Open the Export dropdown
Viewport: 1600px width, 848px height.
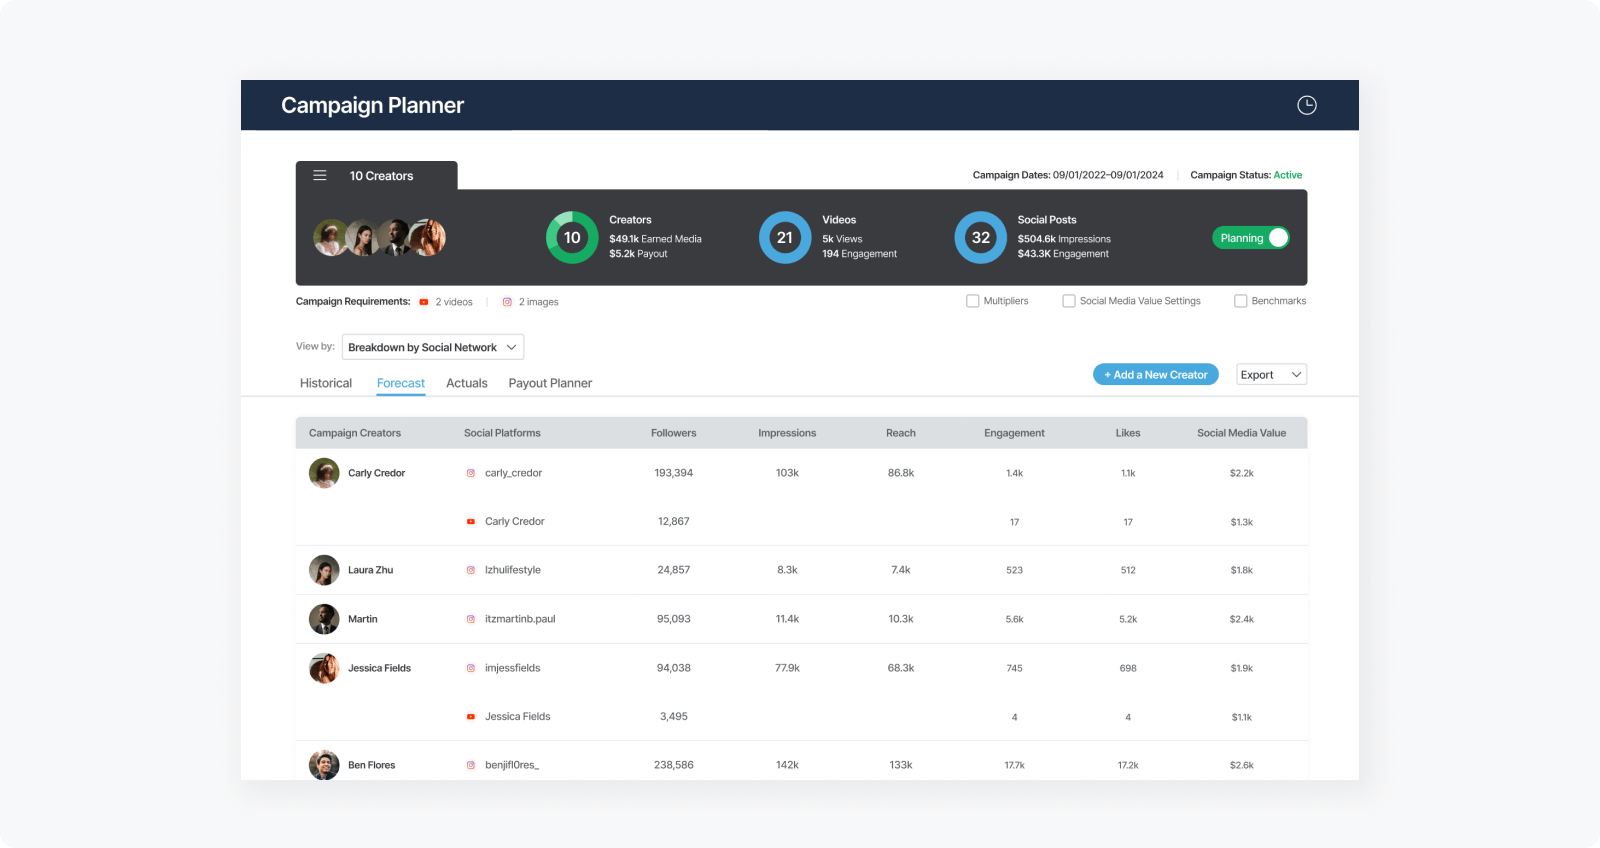1271,375
